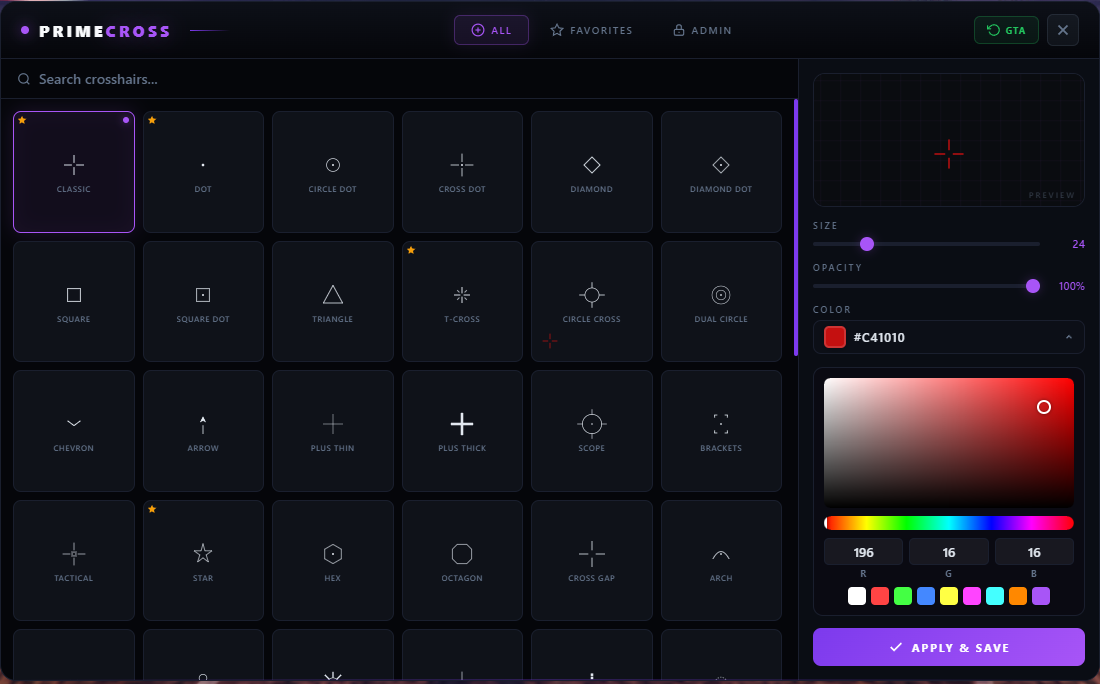Unfavorite the Dot crosshair star
This screenshot has height=684, width=1100.
(152, 120)
